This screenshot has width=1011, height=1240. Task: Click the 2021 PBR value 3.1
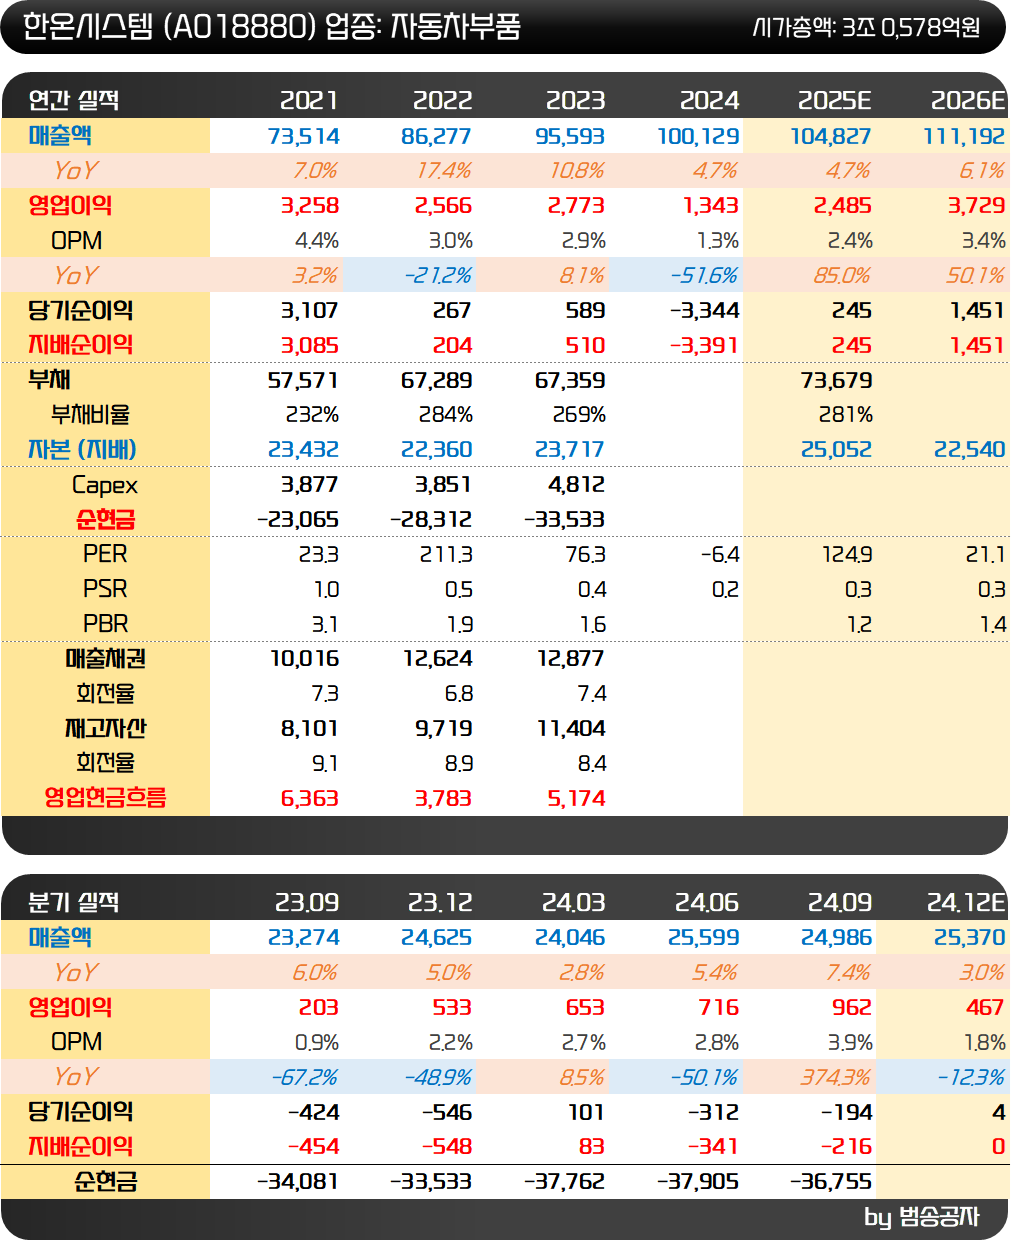325,624
